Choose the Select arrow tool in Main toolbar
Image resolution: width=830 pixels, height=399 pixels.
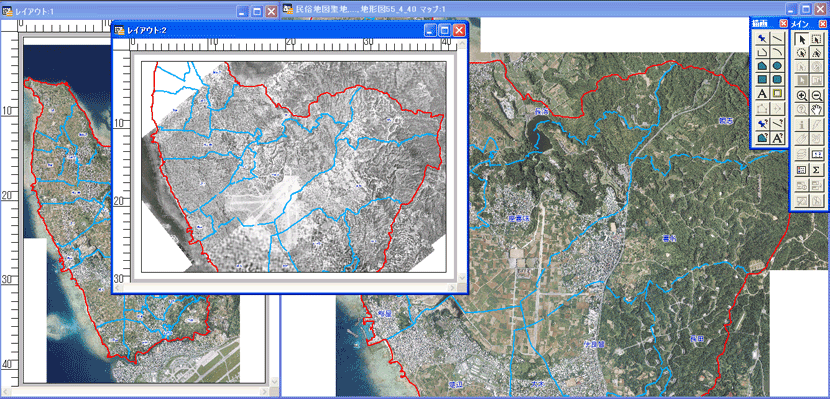click(801, 39)
